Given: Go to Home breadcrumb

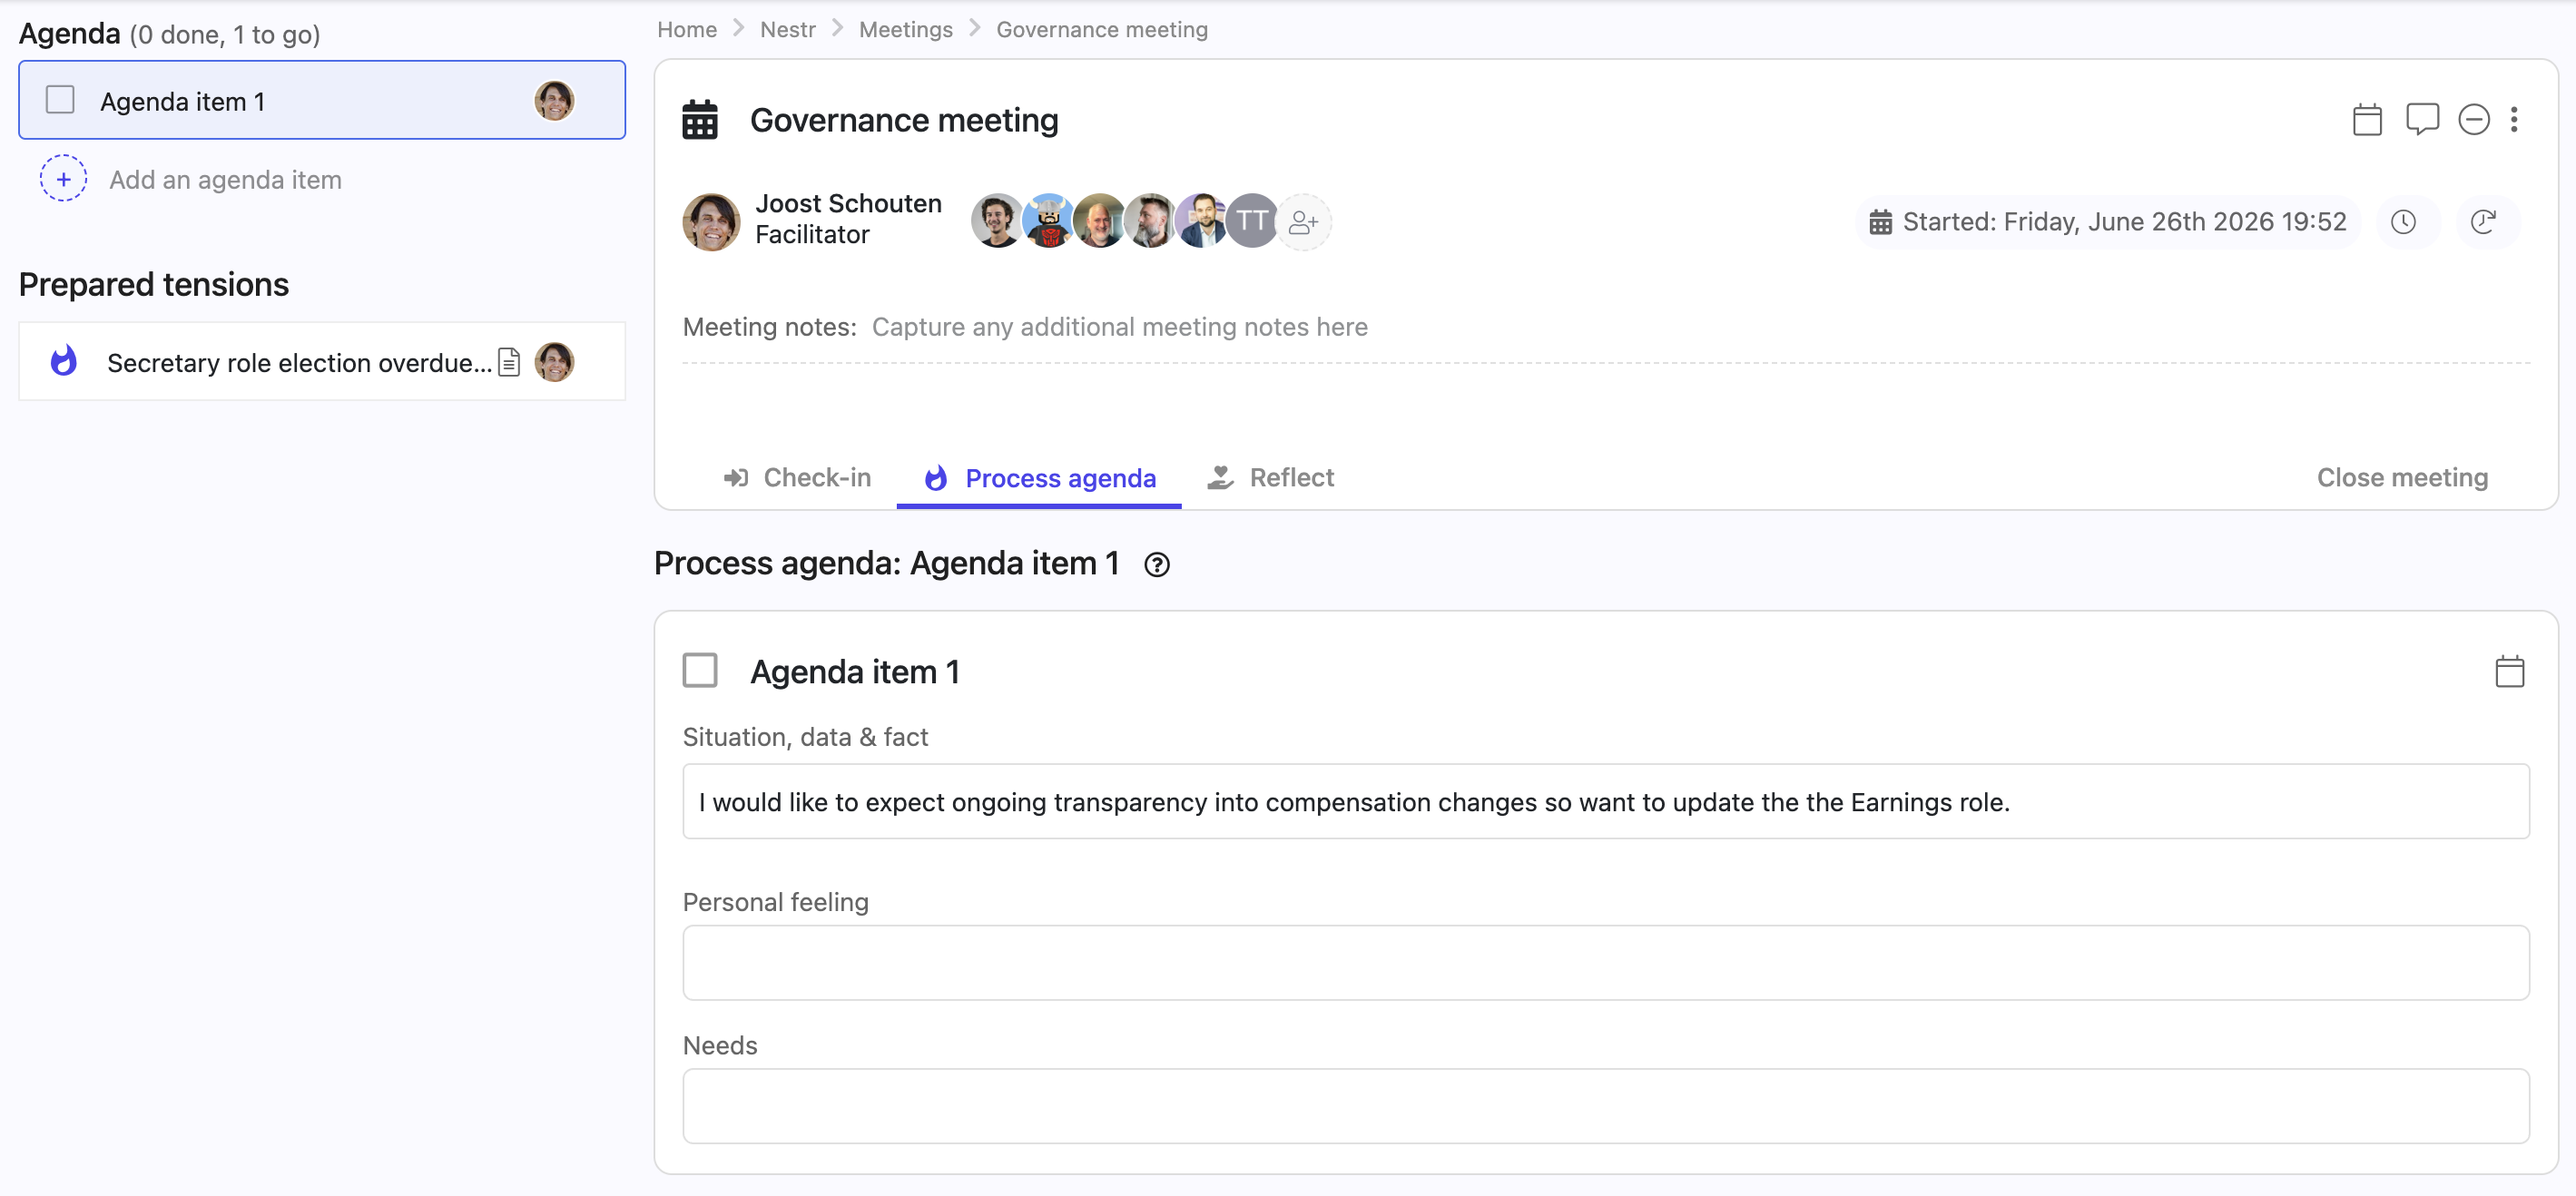Looking at the screenshot, I should 687,30.
